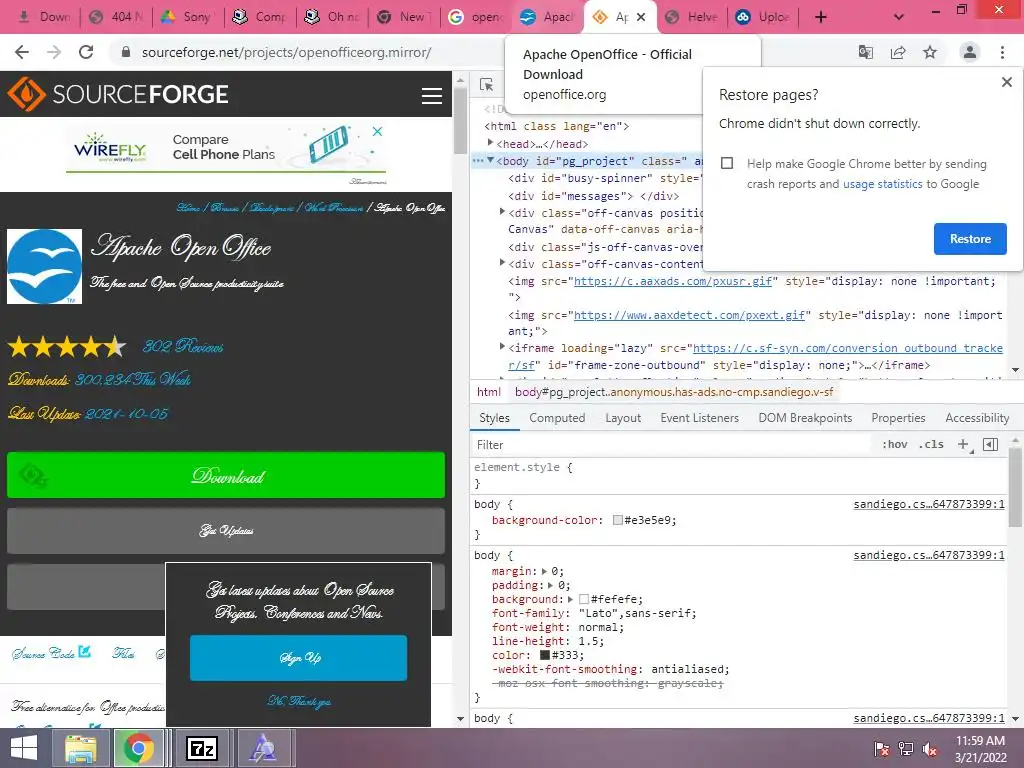Viewport: 1024px width, 768px height.
Task: Open the aaxdetect pxext.gif link
Action: coord(689,315)
